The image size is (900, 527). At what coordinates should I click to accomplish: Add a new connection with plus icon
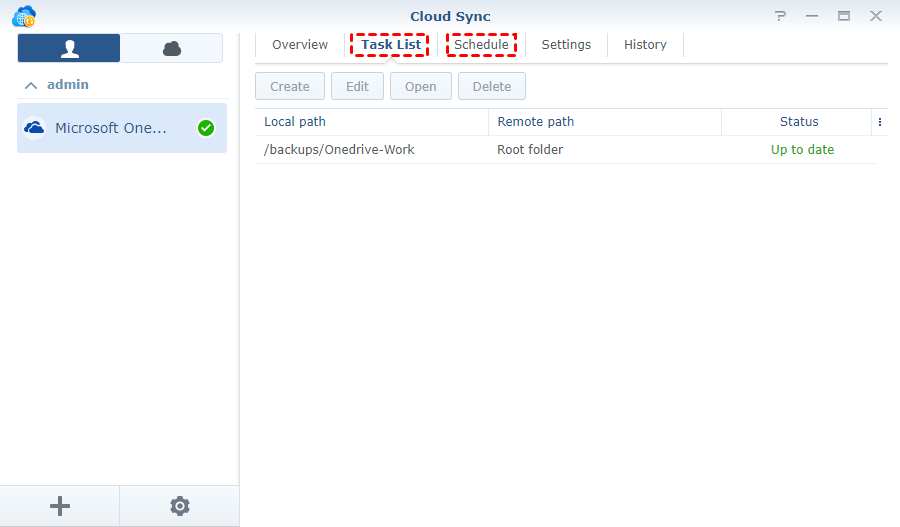point(60,506)
